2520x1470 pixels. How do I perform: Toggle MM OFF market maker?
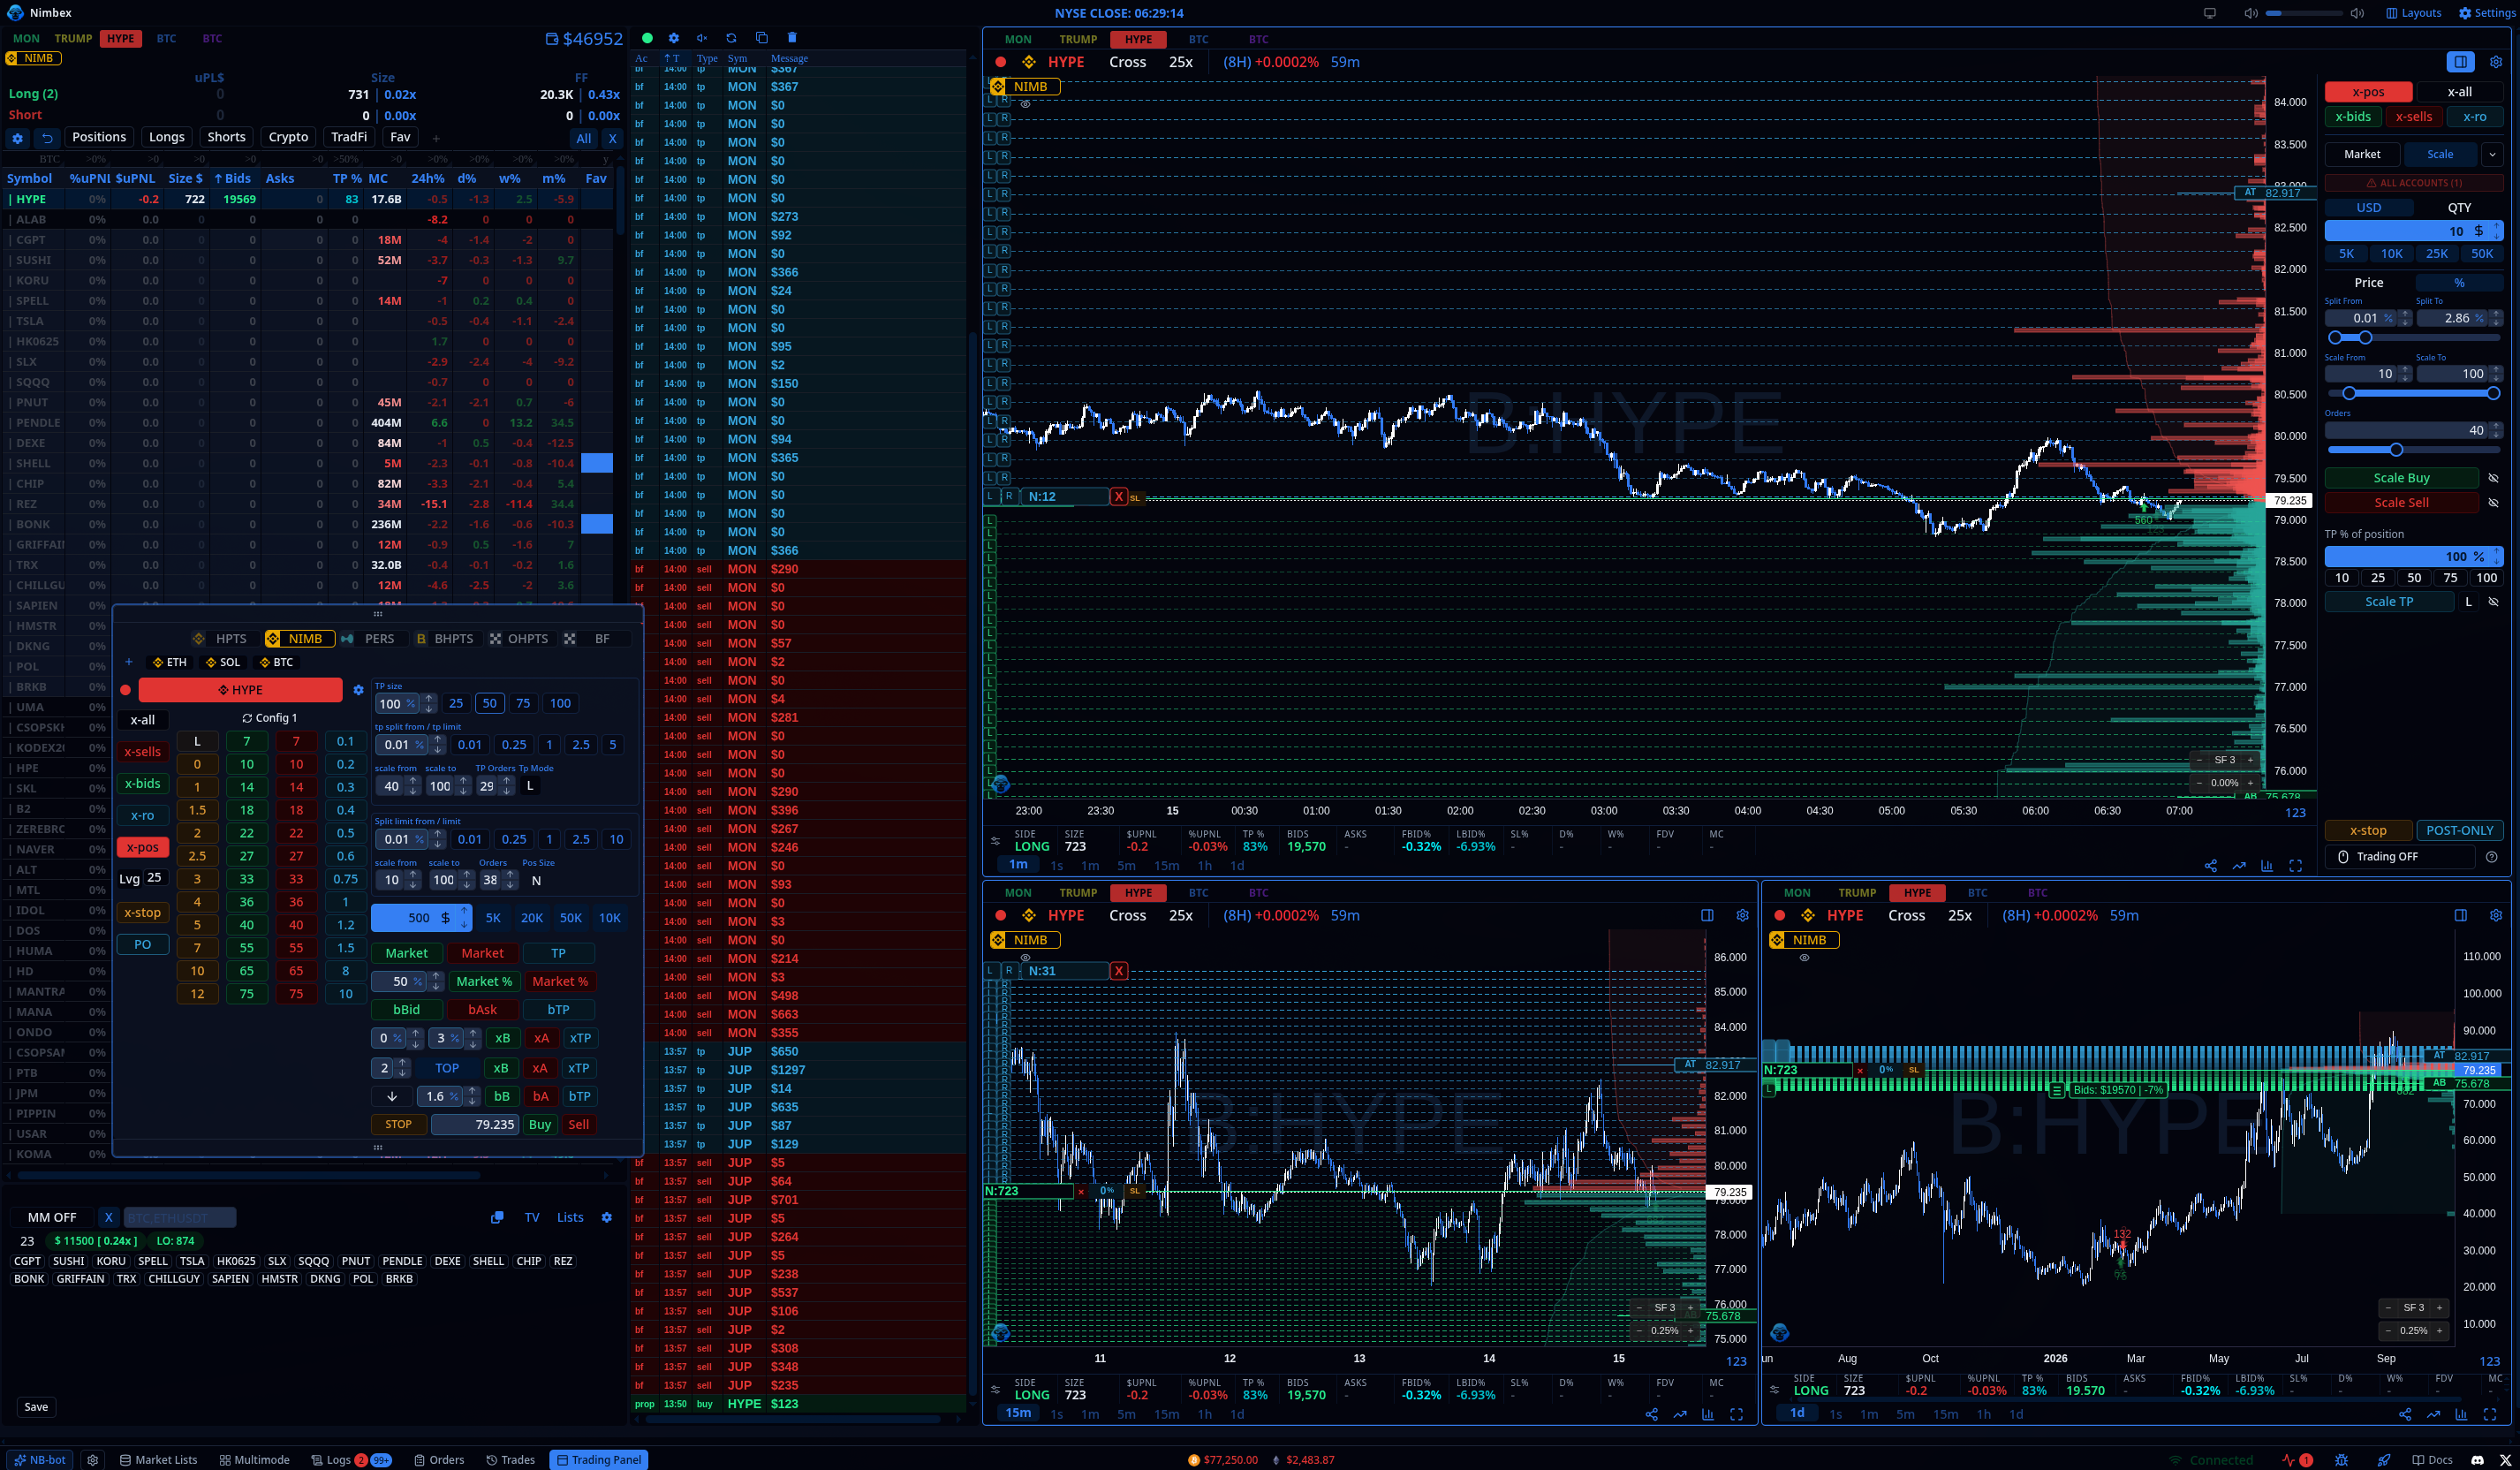[52, 1217]
